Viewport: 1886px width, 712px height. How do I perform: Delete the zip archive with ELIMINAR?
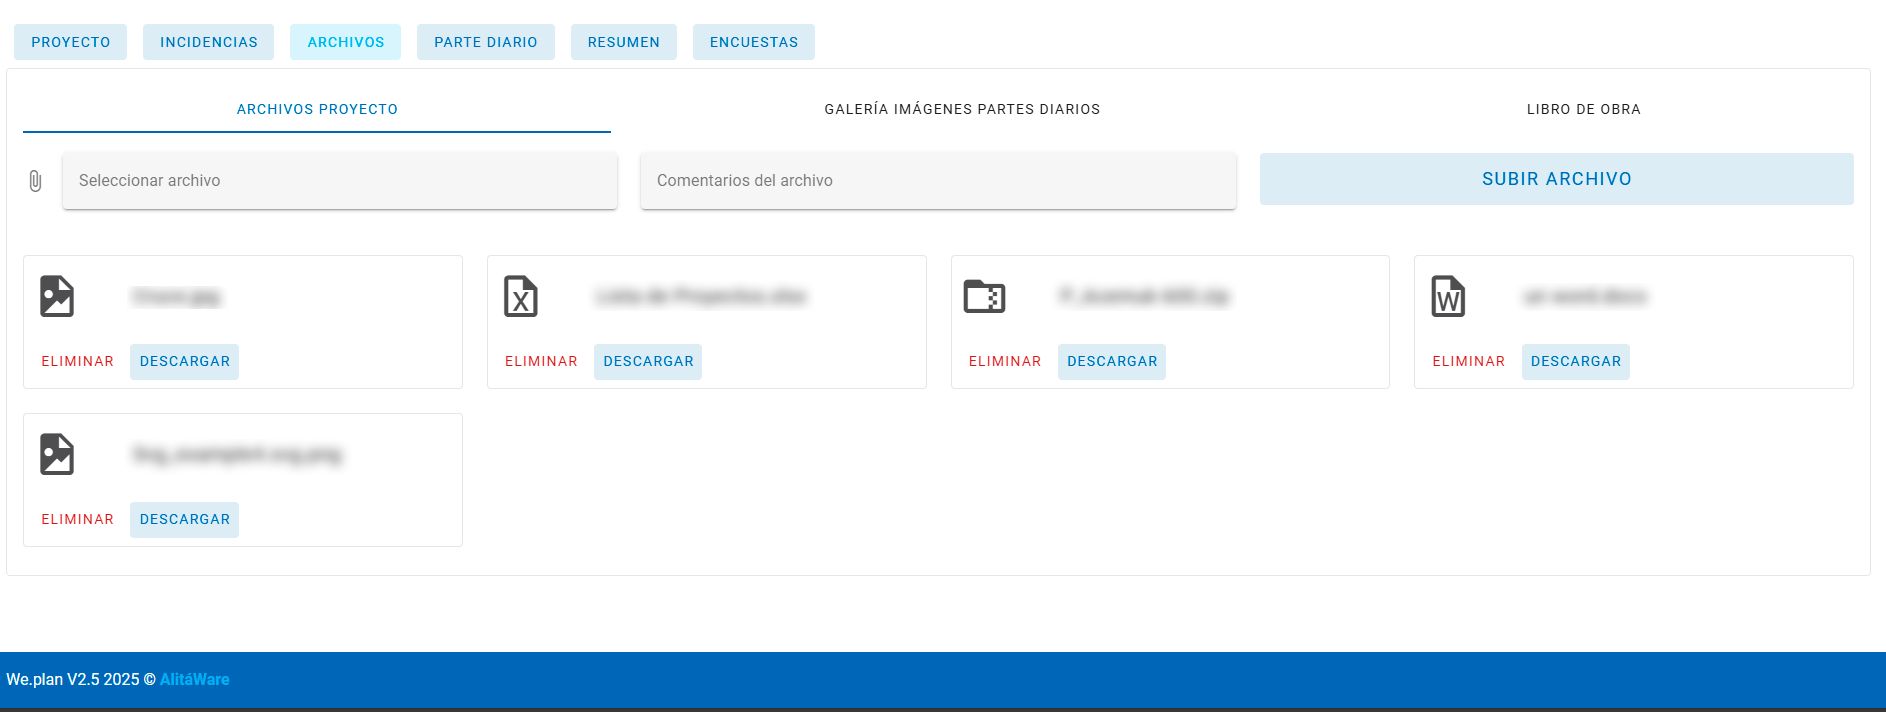1005,362
